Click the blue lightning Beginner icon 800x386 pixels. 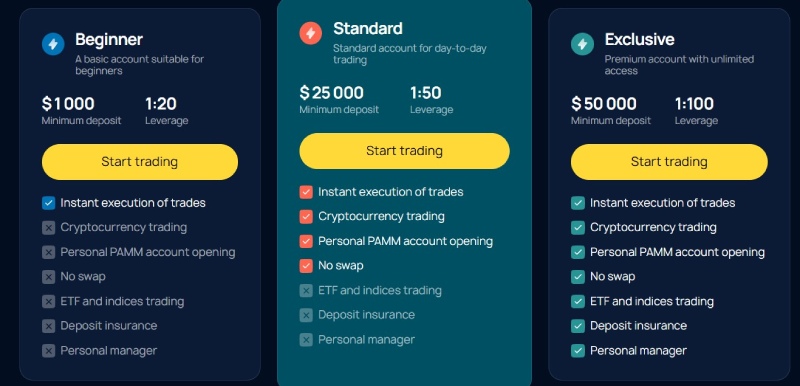[53, 44]
